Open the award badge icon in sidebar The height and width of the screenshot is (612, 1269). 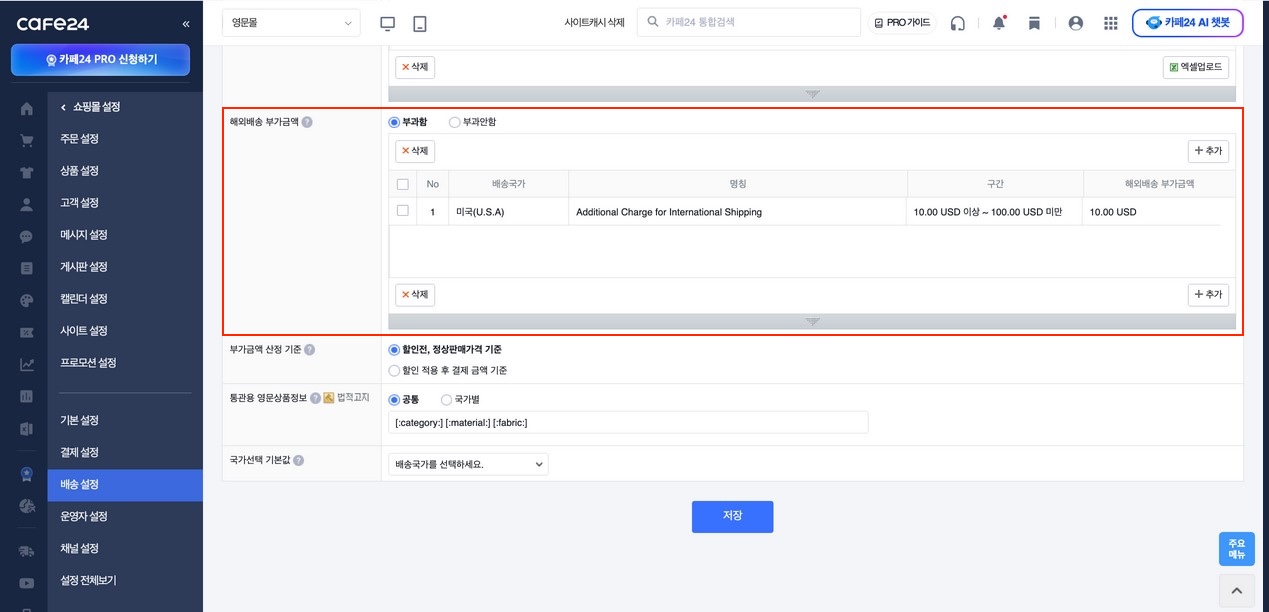[x=27, y=474]
